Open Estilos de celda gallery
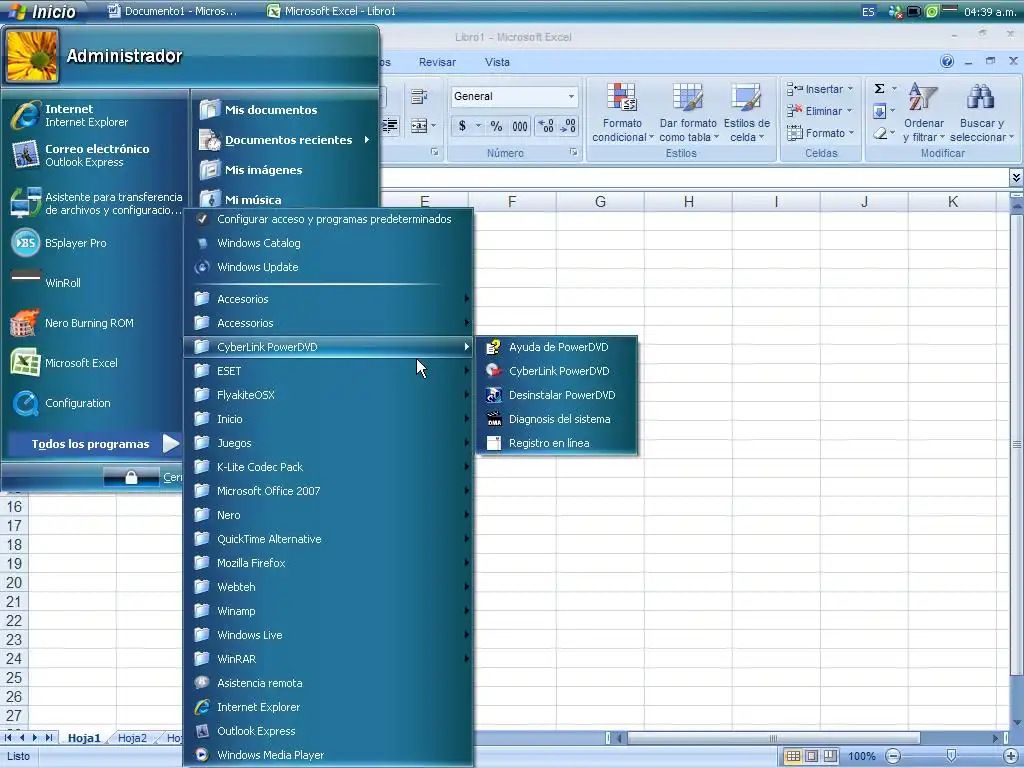1024x768 pixels. click(746, 112)
